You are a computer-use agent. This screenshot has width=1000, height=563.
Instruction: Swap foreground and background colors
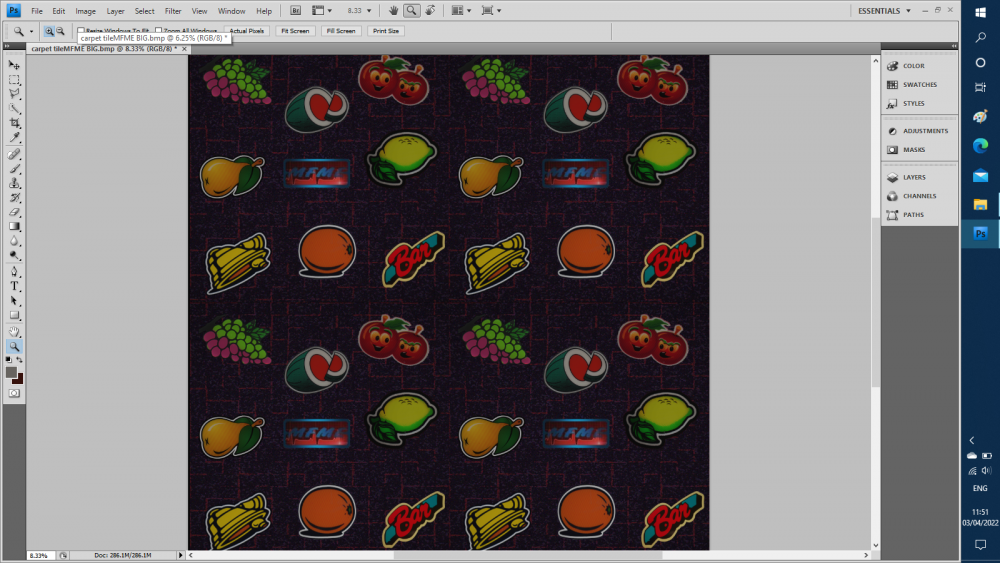click(x=20, y=360)
